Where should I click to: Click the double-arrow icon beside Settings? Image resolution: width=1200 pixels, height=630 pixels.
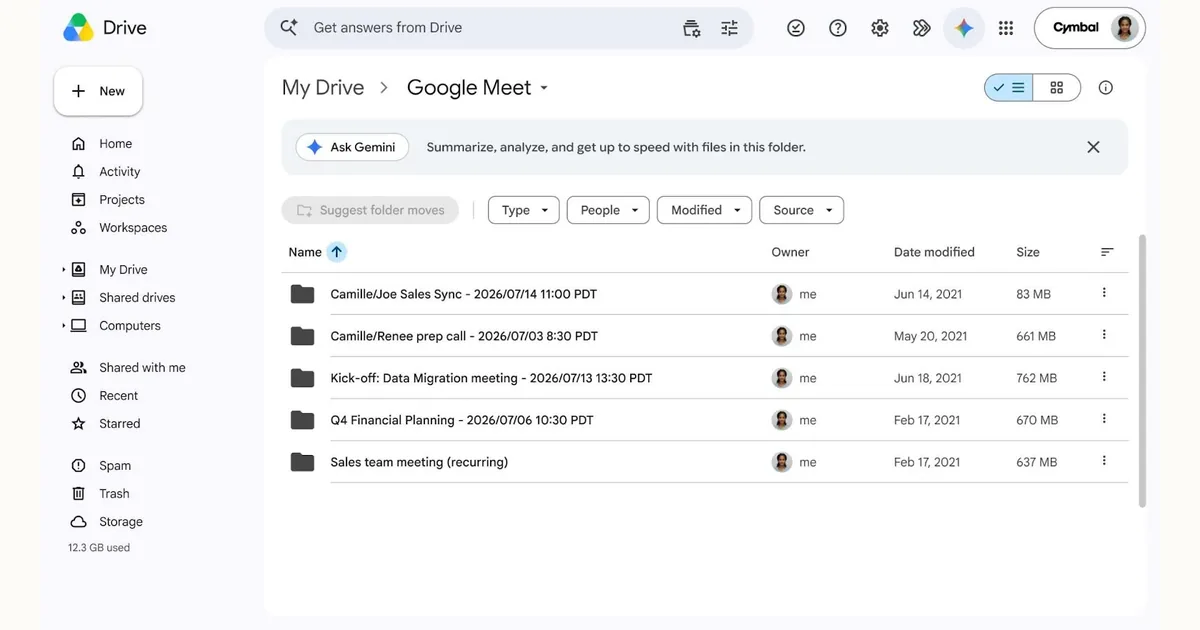tap(922, 28)
